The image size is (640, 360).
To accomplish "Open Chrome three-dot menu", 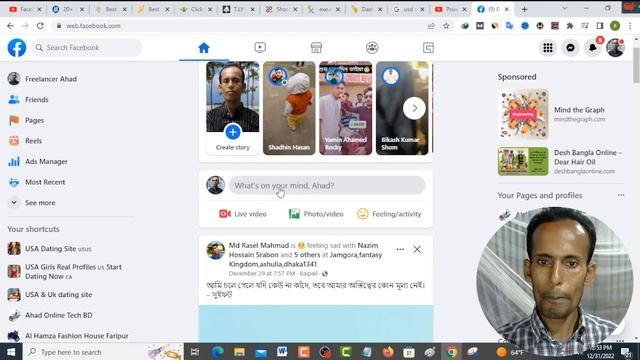I will (630, 26).
